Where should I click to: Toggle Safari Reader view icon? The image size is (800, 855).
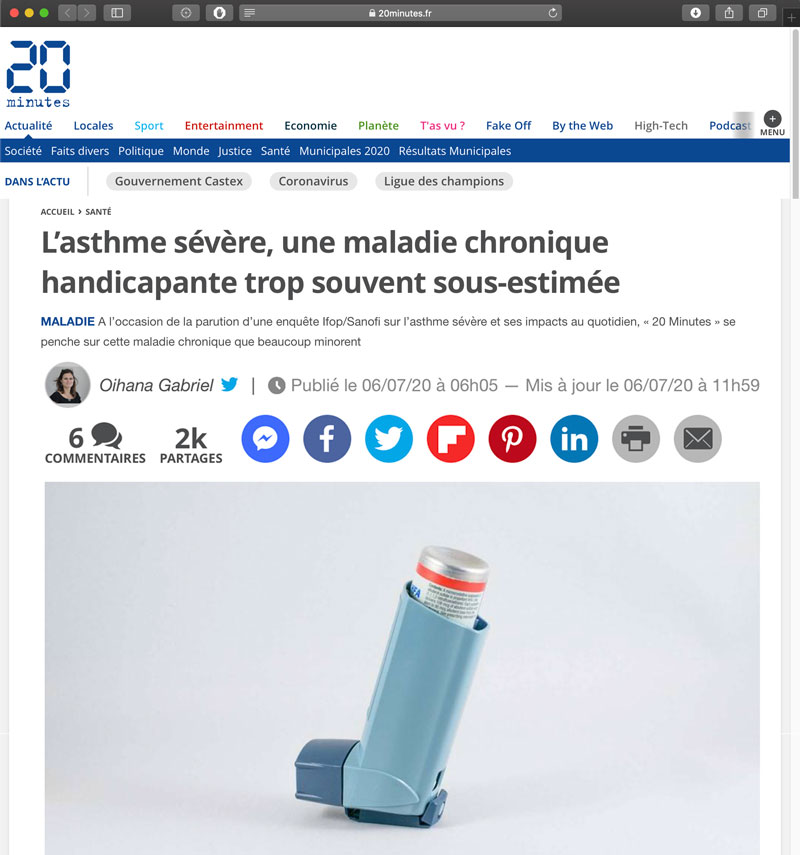click(x=249, y=13)
